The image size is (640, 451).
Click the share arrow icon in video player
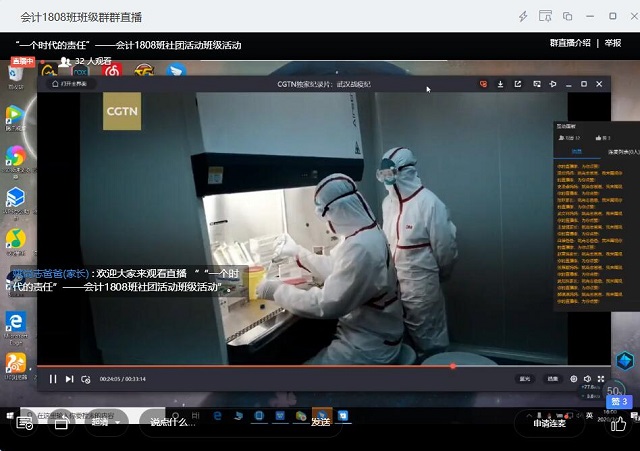coord(518,84)
